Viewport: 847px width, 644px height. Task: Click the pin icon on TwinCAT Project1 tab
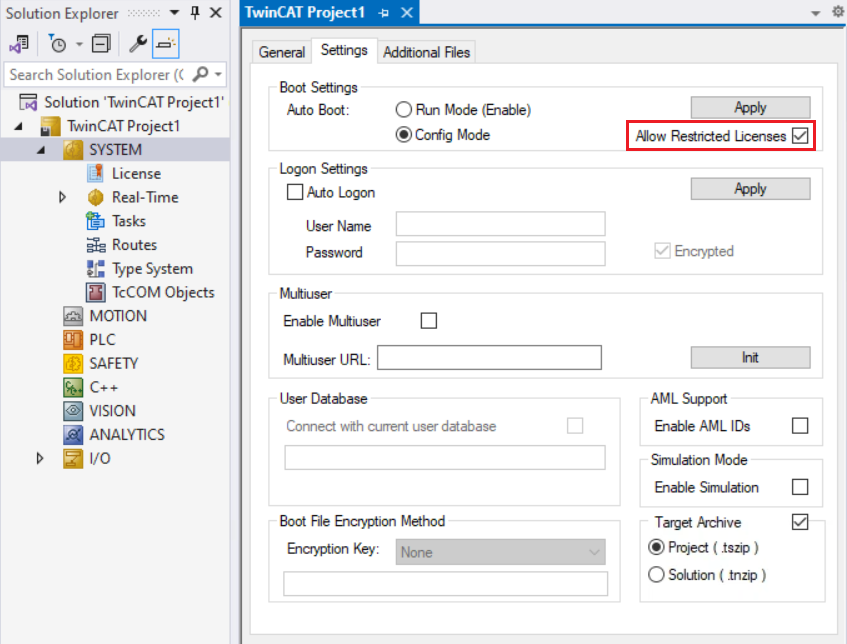(x=384, y=13)
